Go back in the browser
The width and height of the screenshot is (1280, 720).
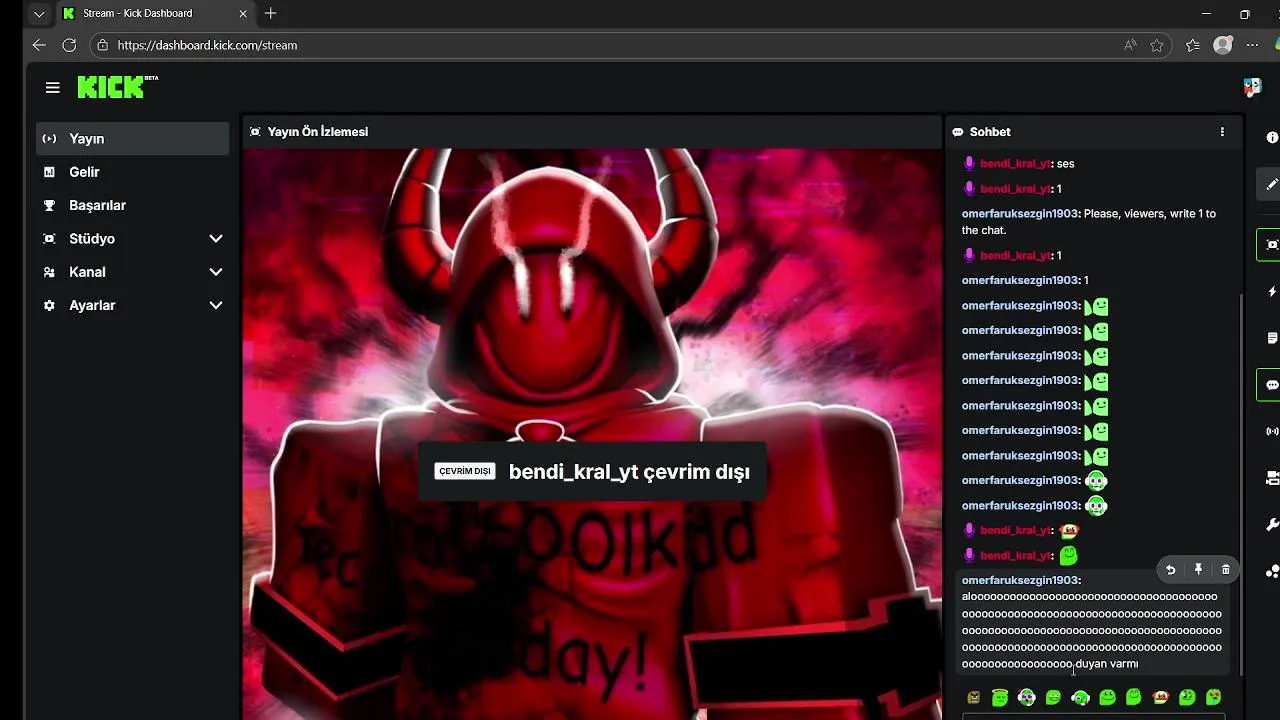(39, 45)
